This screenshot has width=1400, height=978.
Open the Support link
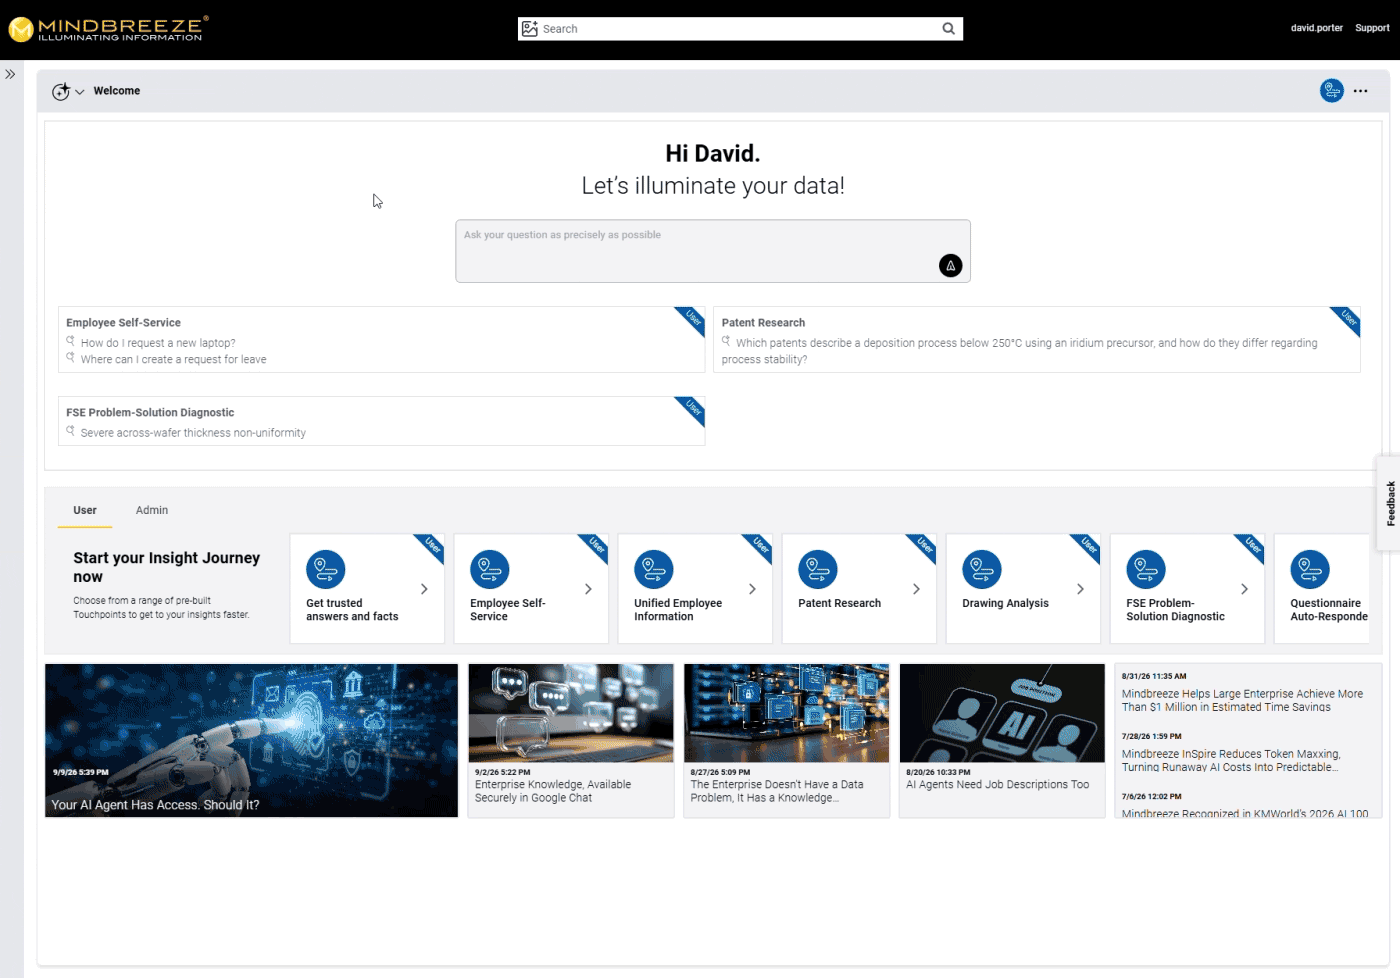point(1372,28)
